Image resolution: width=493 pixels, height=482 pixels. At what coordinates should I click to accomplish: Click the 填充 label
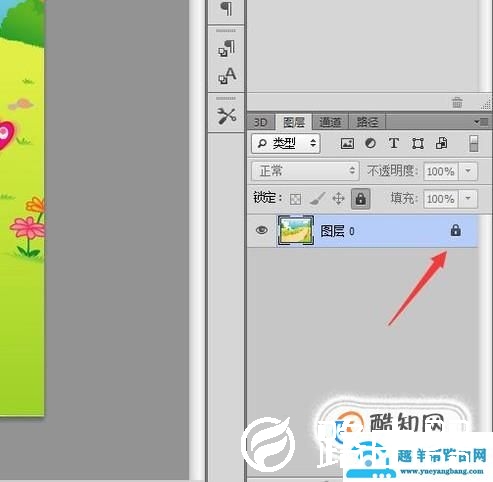(x=404, y=199)
